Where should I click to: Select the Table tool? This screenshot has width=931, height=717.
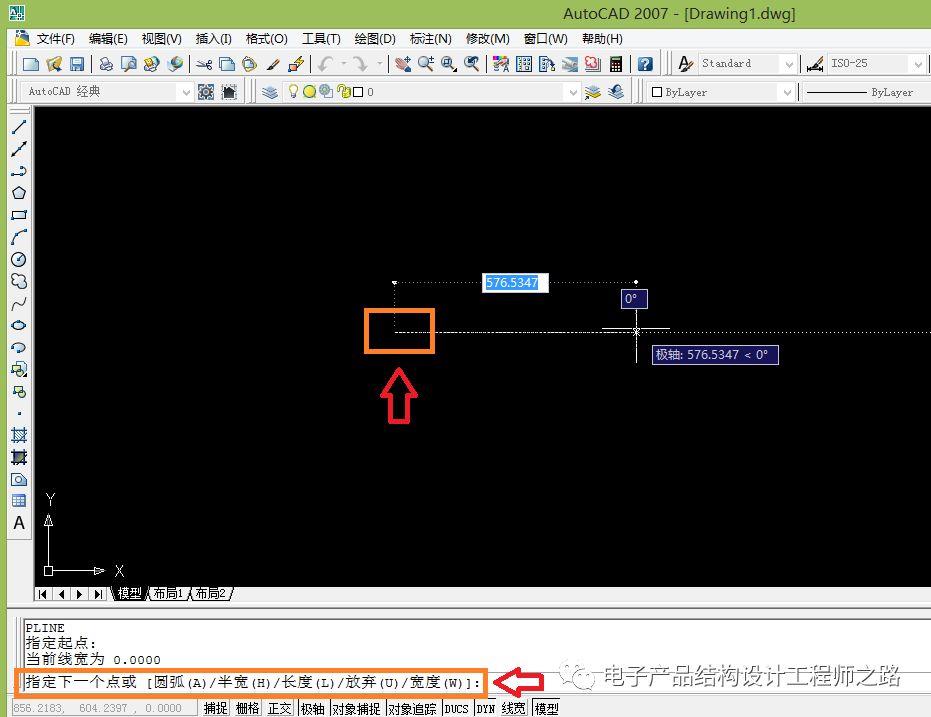(19, 501)
